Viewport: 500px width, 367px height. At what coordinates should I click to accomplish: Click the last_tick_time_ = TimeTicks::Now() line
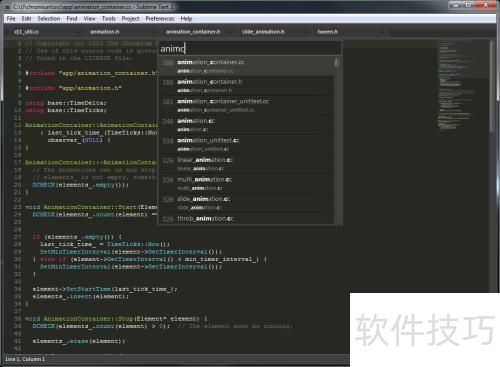point(105,244)
